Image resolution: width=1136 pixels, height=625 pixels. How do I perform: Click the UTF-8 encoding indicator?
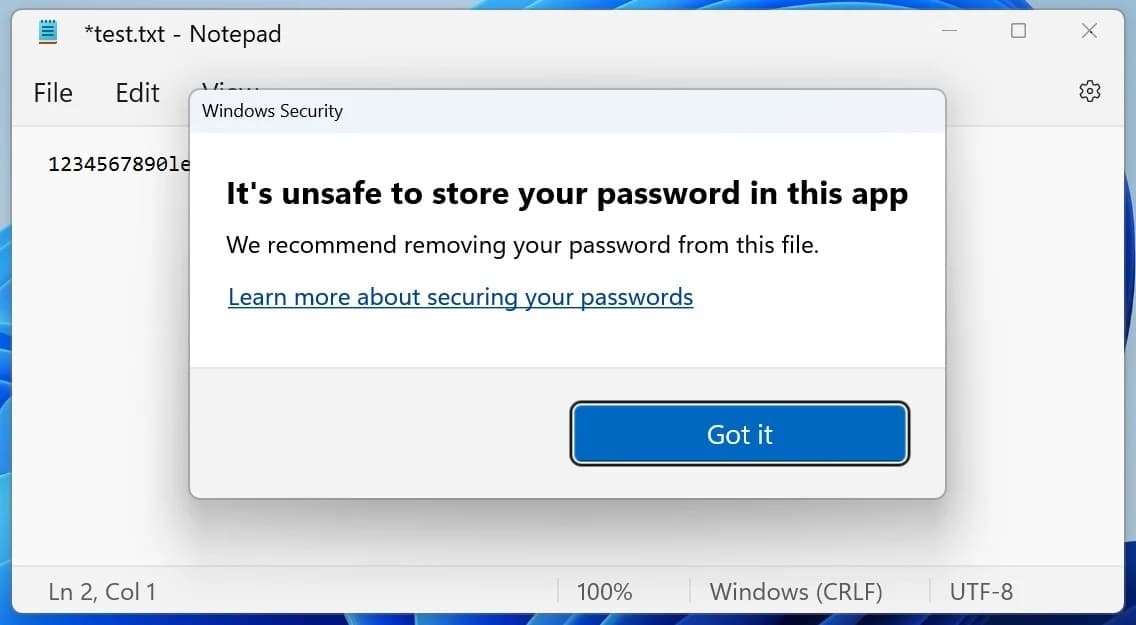coord(981,592)
